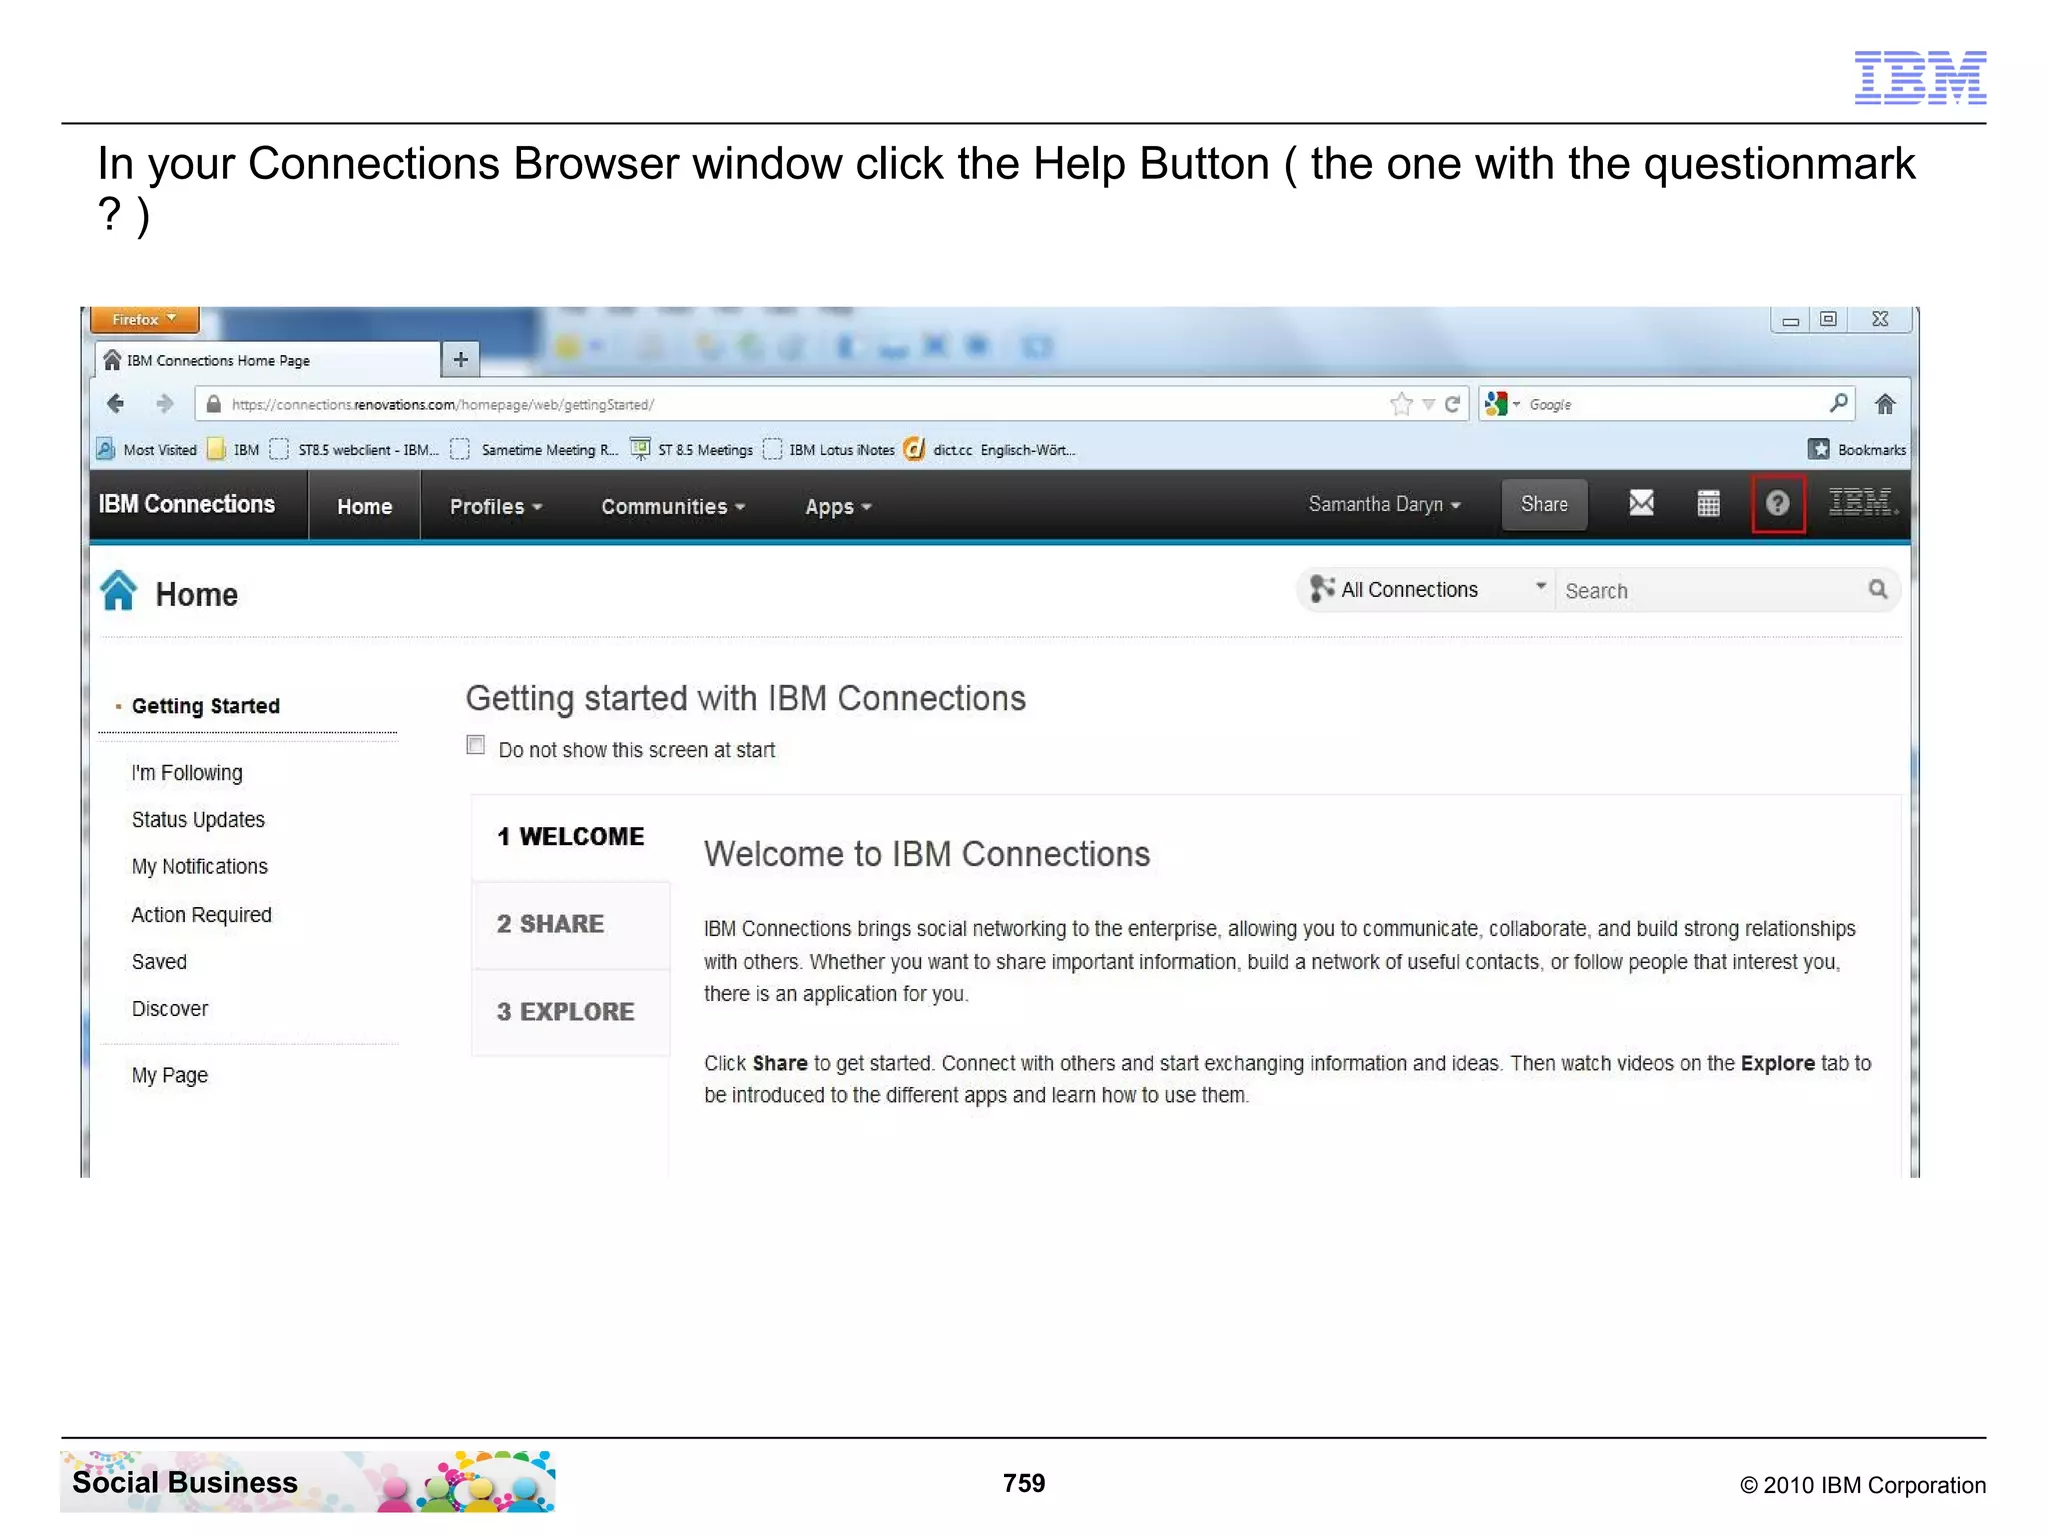Open the Google search engine selector icon
The height and width of the screenshot is (1536, 2048).
(1502, 404)
